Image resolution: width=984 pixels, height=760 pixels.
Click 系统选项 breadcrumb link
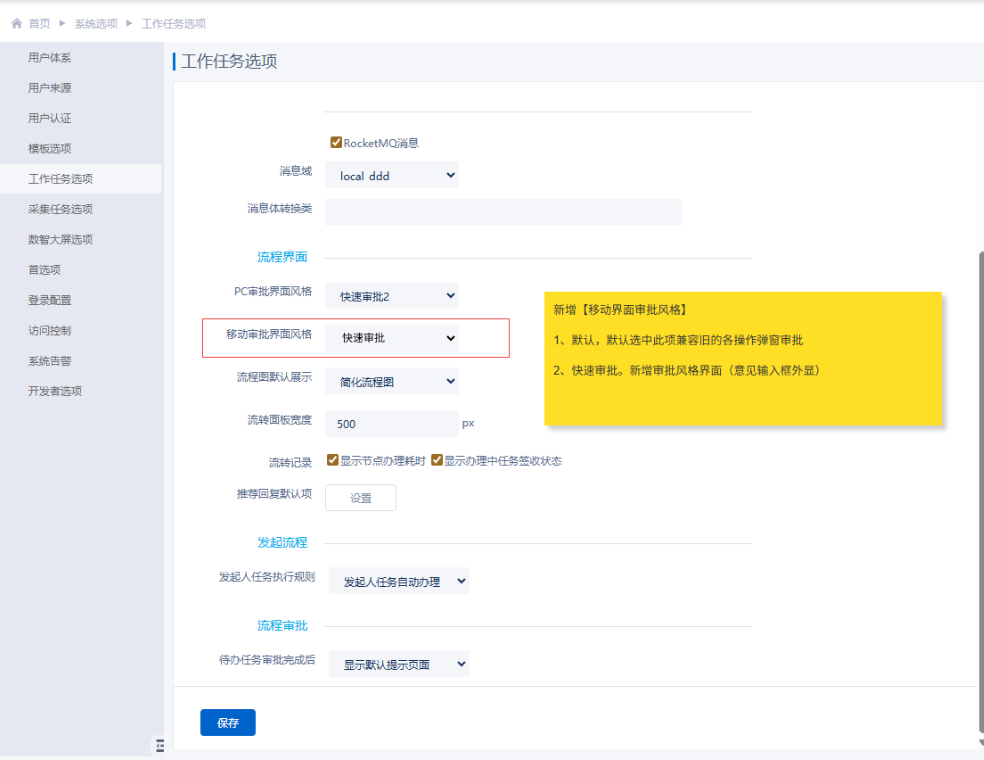coord(96,23)
